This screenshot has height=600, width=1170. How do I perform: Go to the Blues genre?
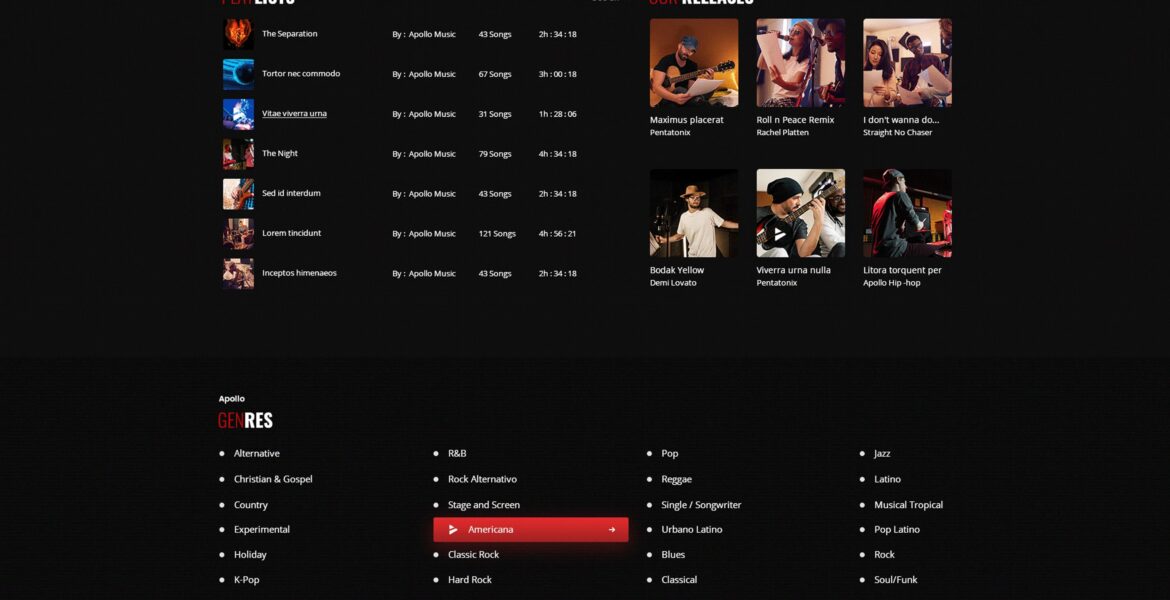673,554
